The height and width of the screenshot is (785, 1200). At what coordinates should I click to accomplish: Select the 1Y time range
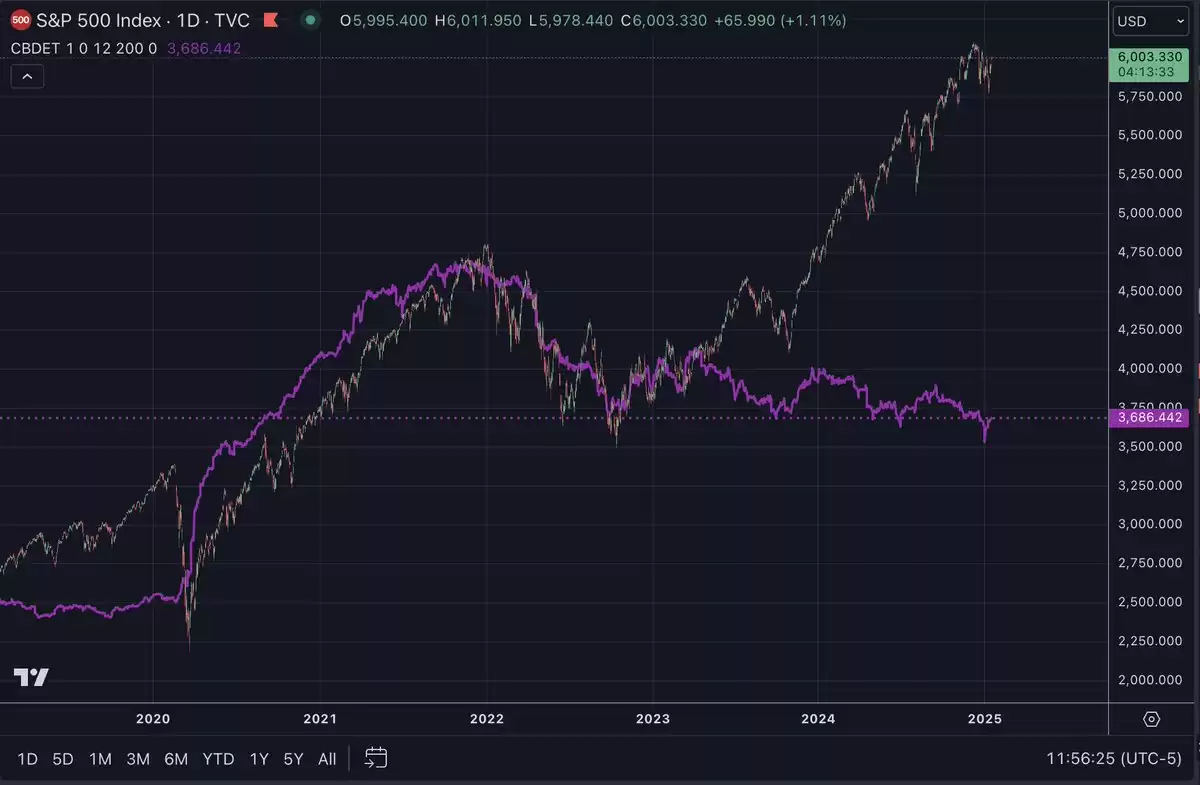click(x=259, y=759)
